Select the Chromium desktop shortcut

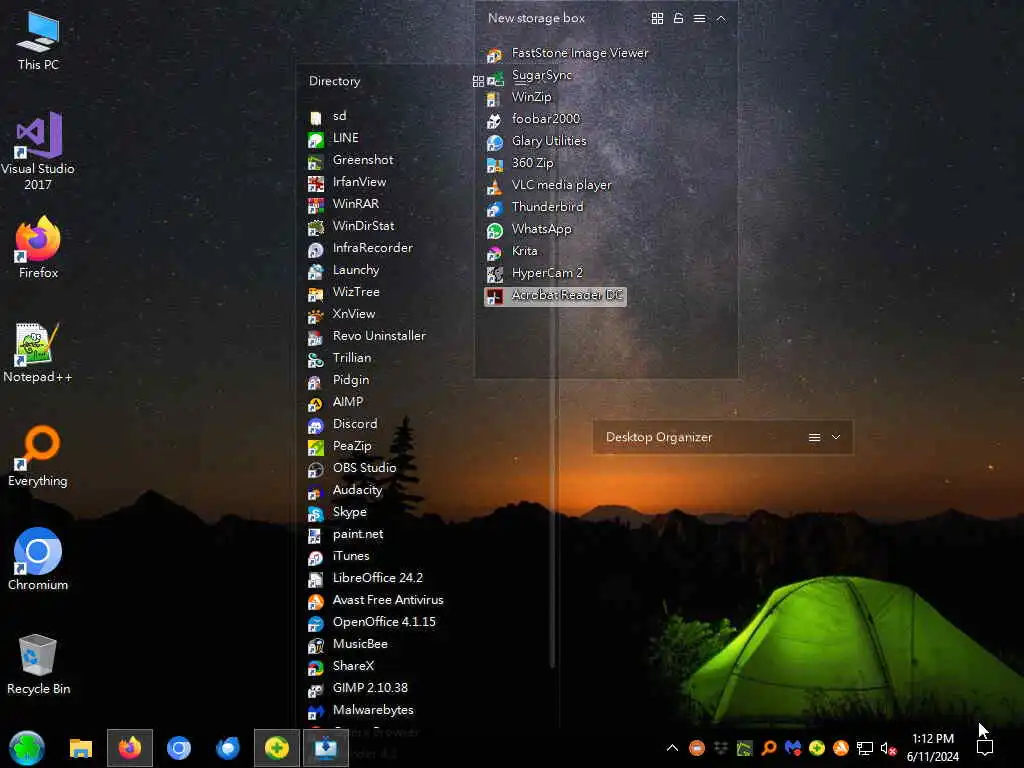(38, 560)
